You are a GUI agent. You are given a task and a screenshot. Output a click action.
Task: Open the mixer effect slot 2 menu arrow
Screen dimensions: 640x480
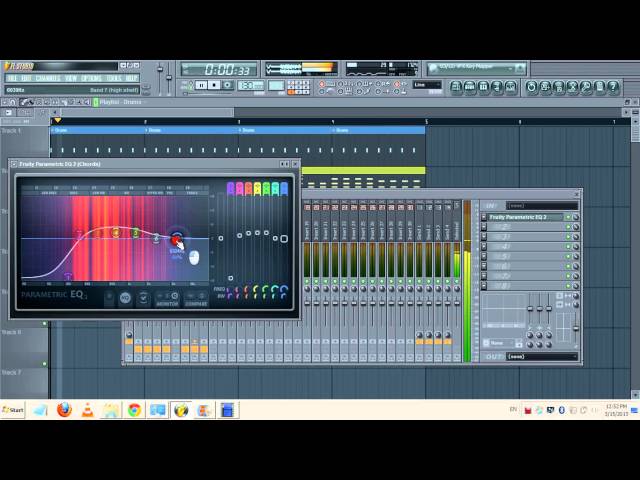[x=484, y=227]
